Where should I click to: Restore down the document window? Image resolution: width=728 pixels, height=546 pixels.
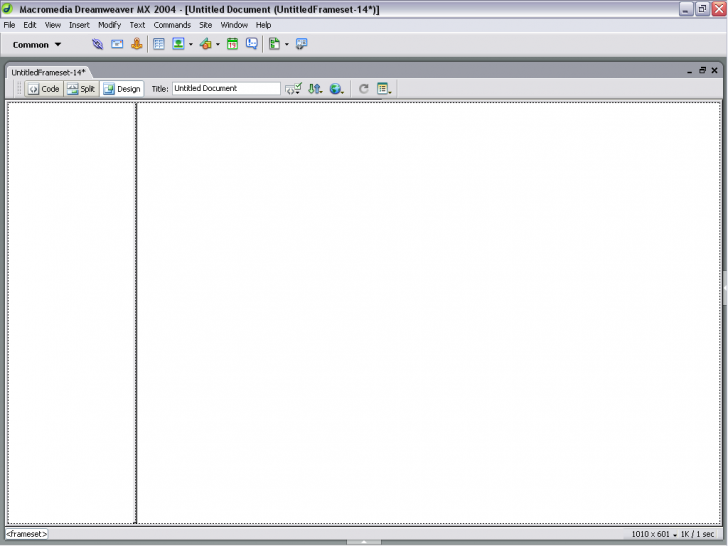702,70
